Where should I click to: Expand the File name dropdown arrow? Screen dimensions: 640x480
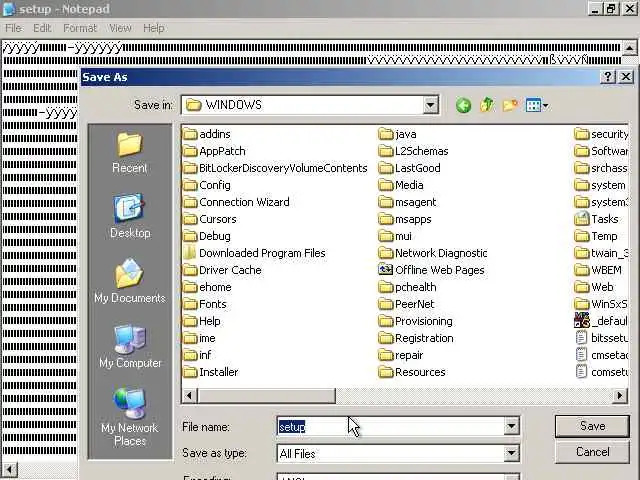tap(511, 427)
